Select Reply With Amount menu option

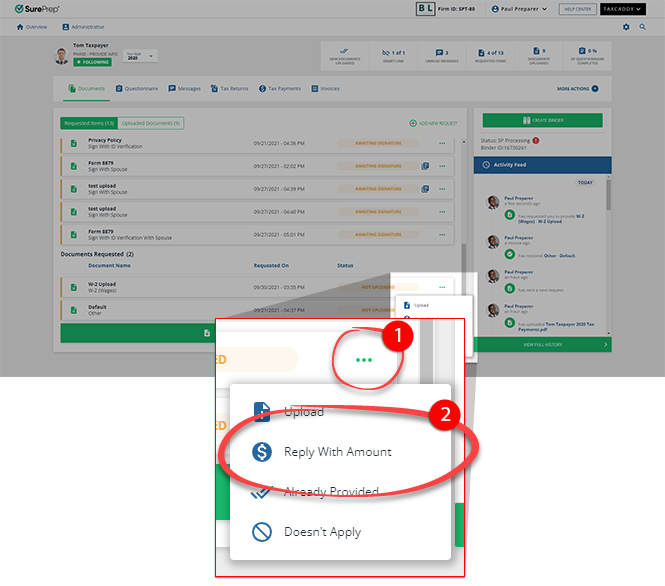click(x=337, y=452)
